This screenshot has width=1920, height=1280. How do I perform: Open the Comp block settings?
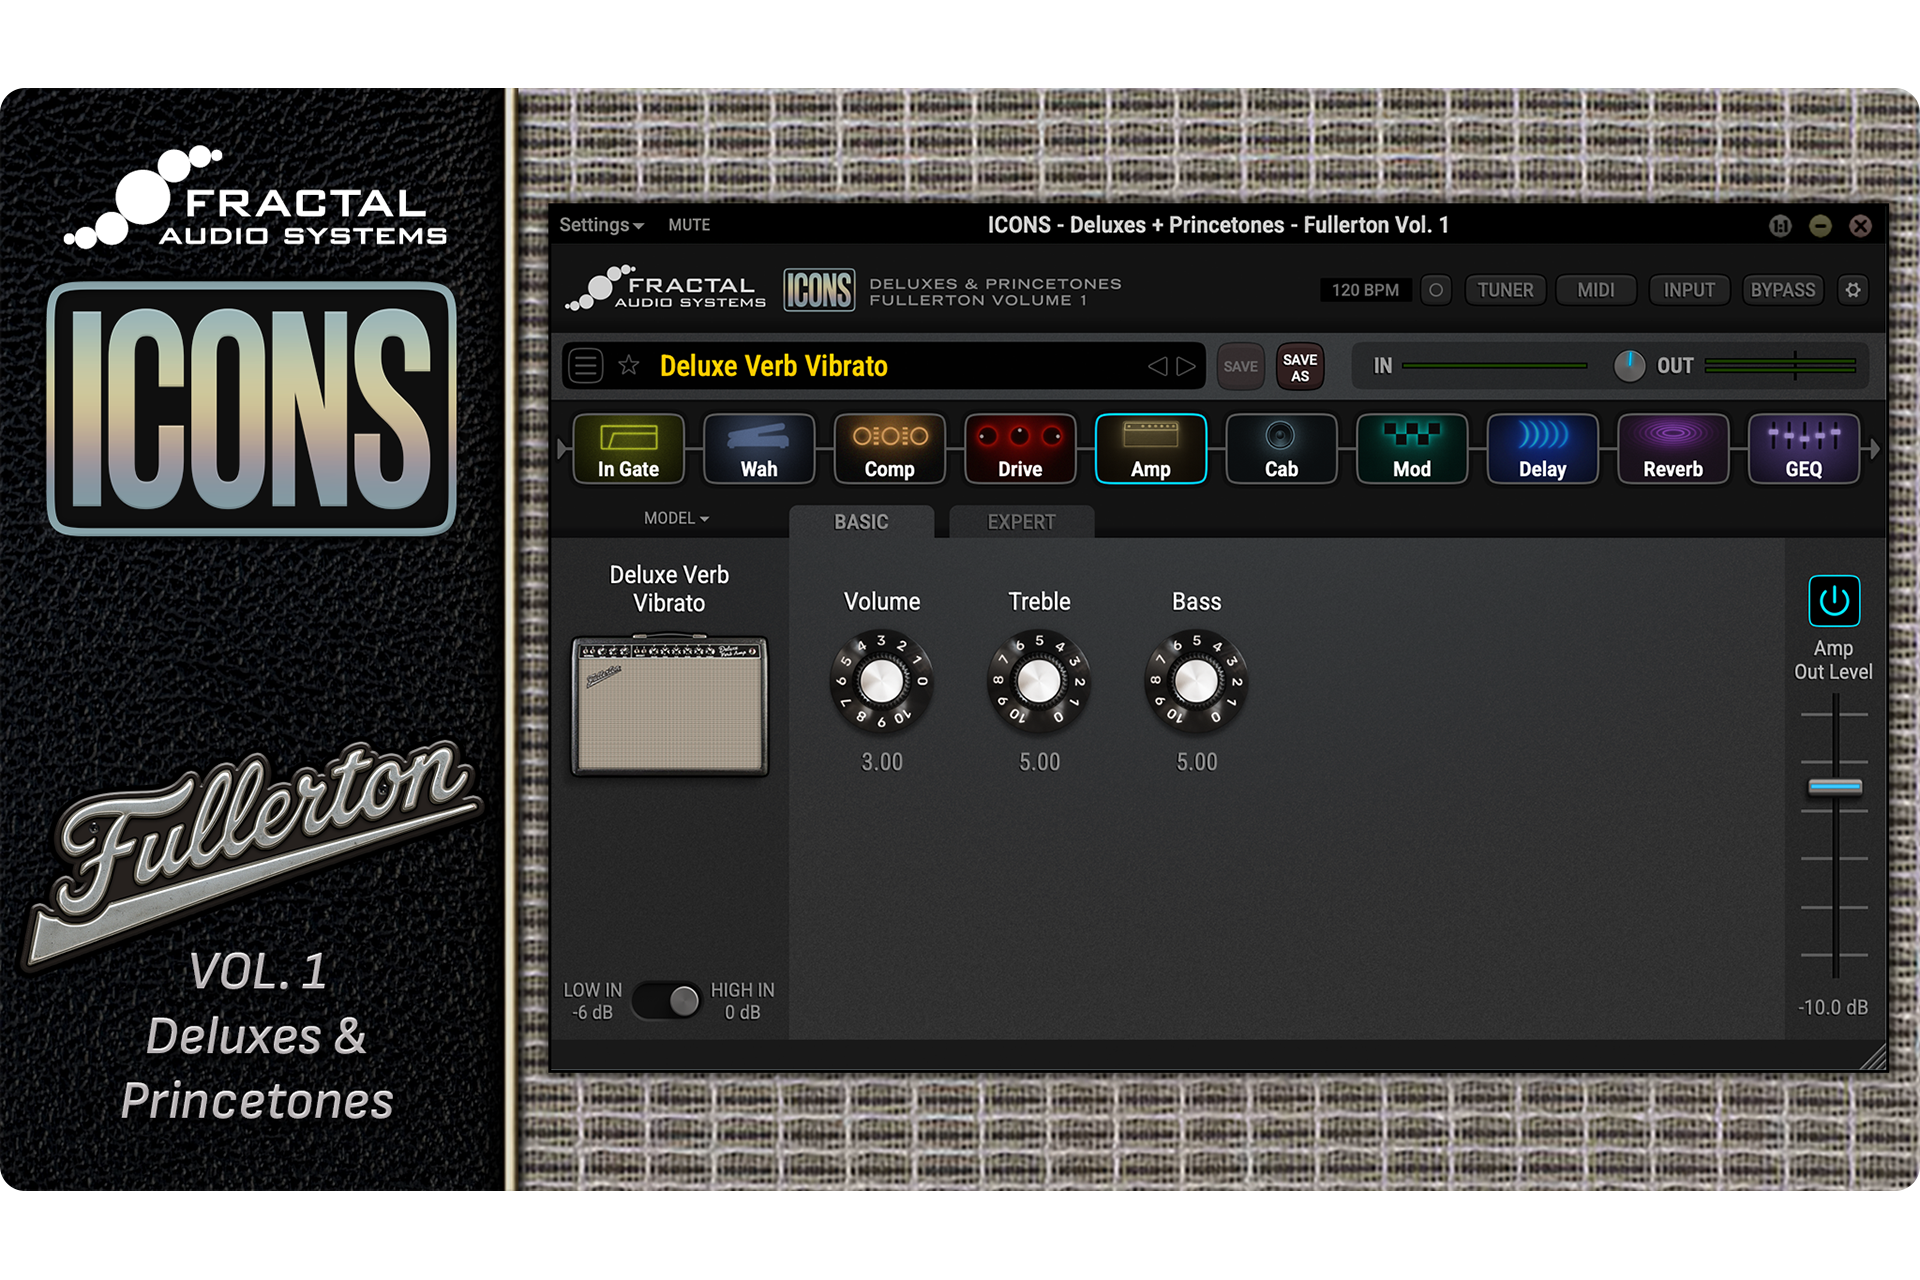(889, 449)
